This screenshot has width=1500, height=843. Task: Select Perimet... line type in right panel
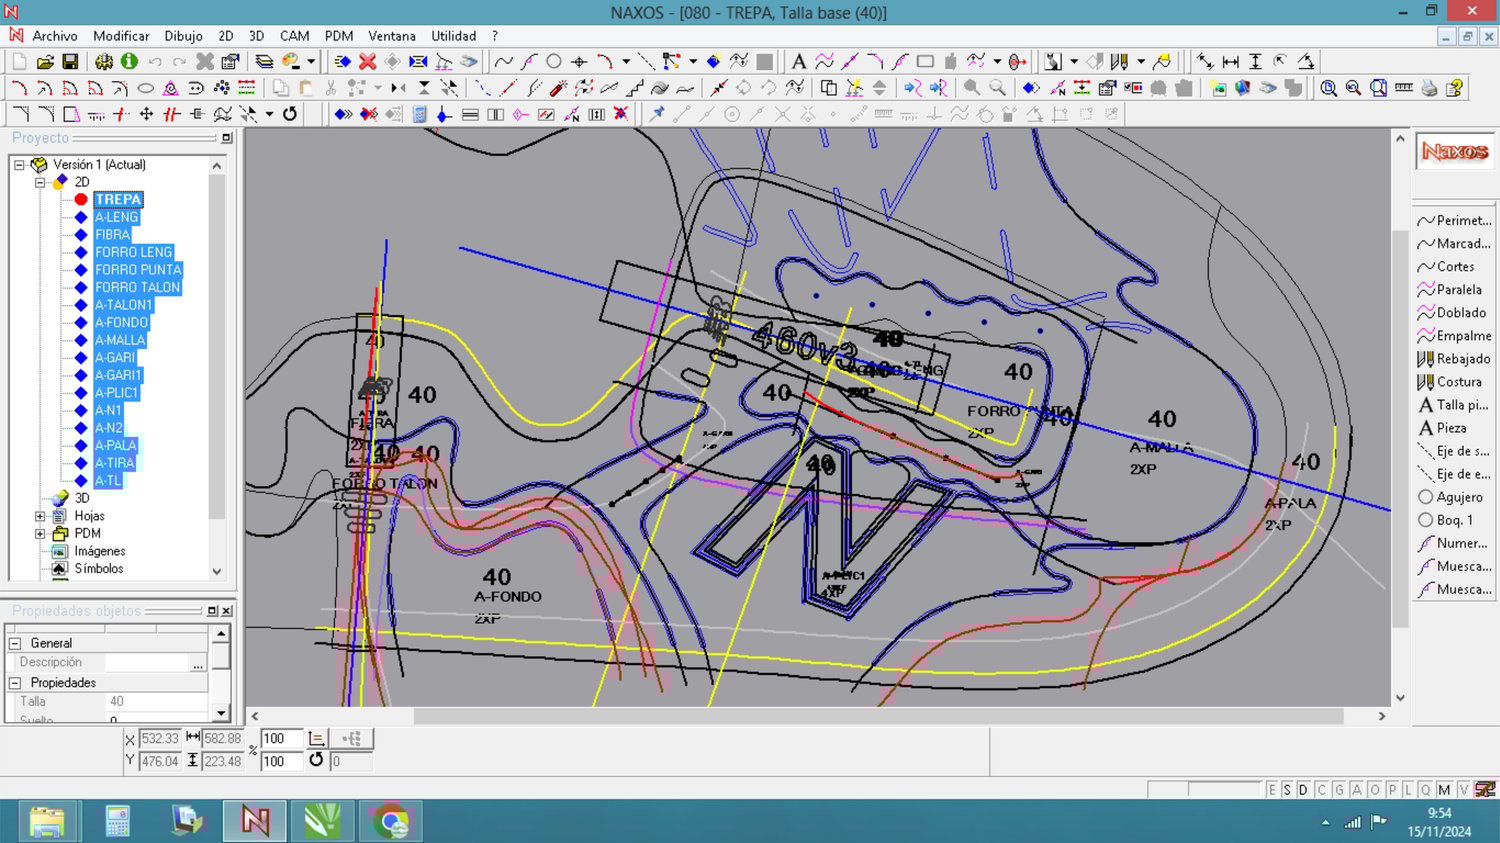1454,221
